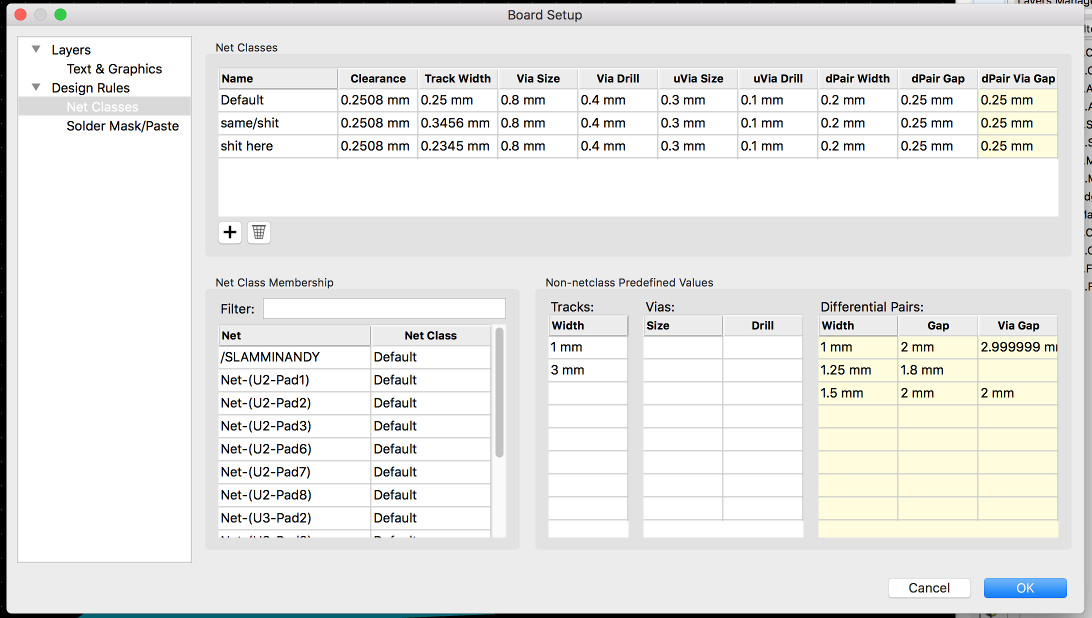Select the Net Classes tree item
Image resolution: width=1092 pixels, height=618 pixels.
click(x=102, y=107)
